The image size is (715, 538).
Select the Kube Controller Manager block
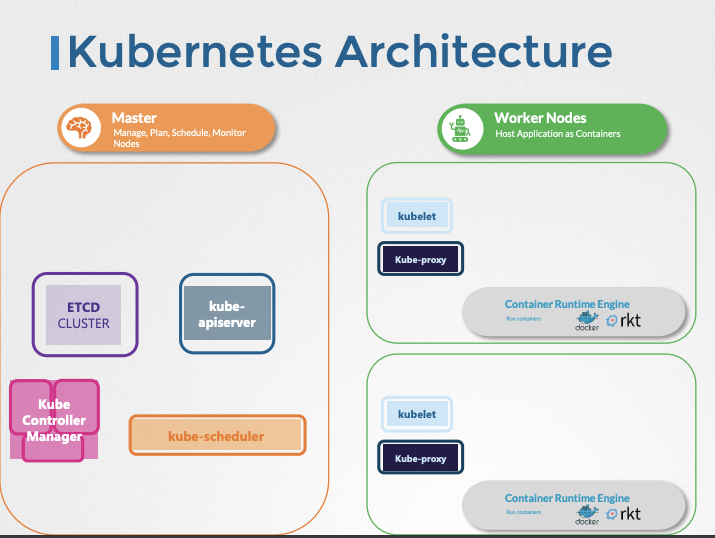point(54,420)
